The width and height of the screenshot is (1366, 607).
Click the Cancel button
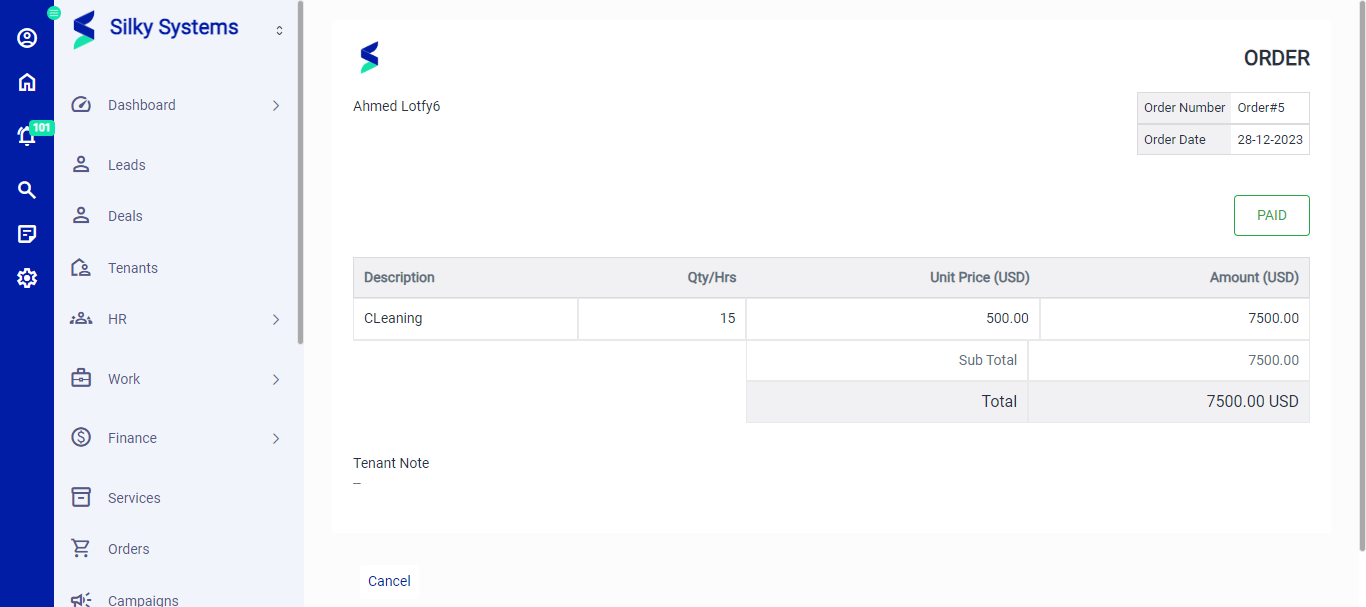(389, 581)
